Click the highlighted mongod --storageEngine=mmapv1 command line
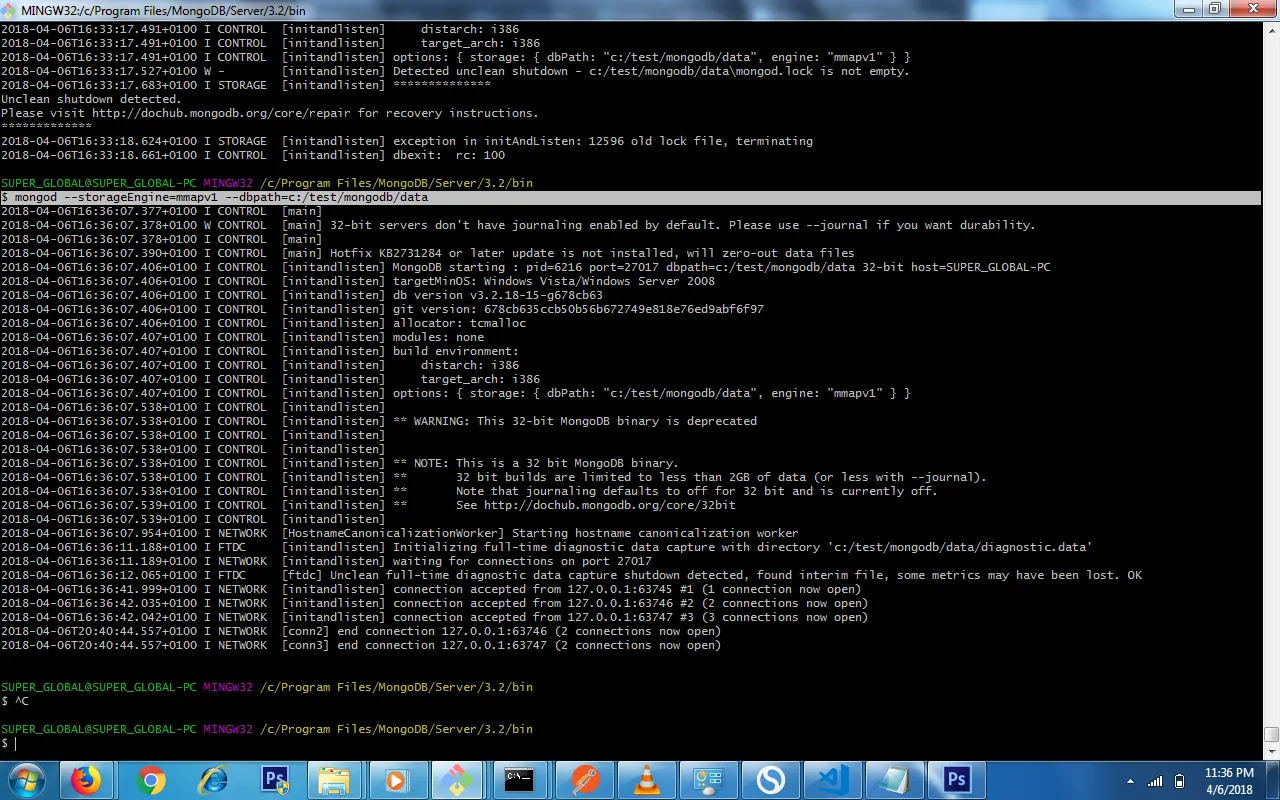This screenshot has width=1280, height=800. (630, 197)
